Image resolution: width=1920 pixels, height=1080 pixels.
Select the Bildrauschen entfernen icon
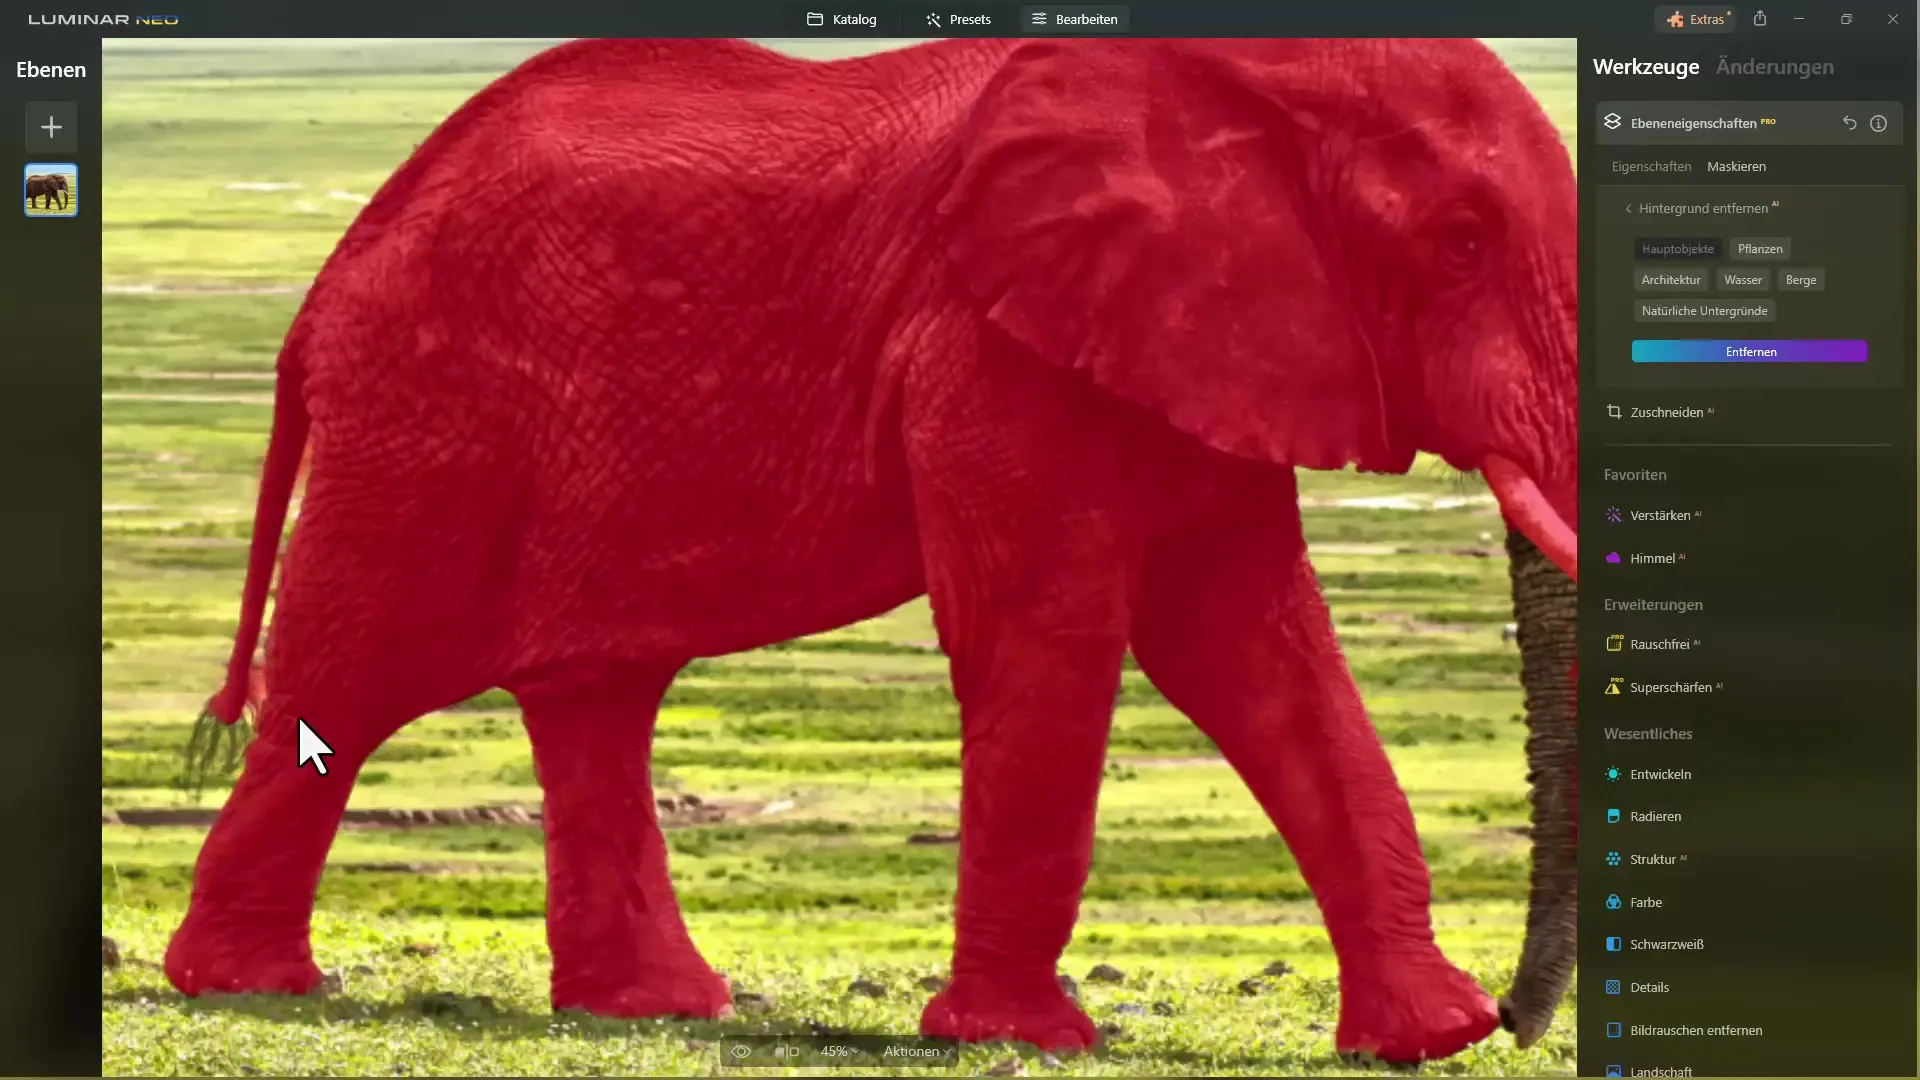point(1611,1030)
